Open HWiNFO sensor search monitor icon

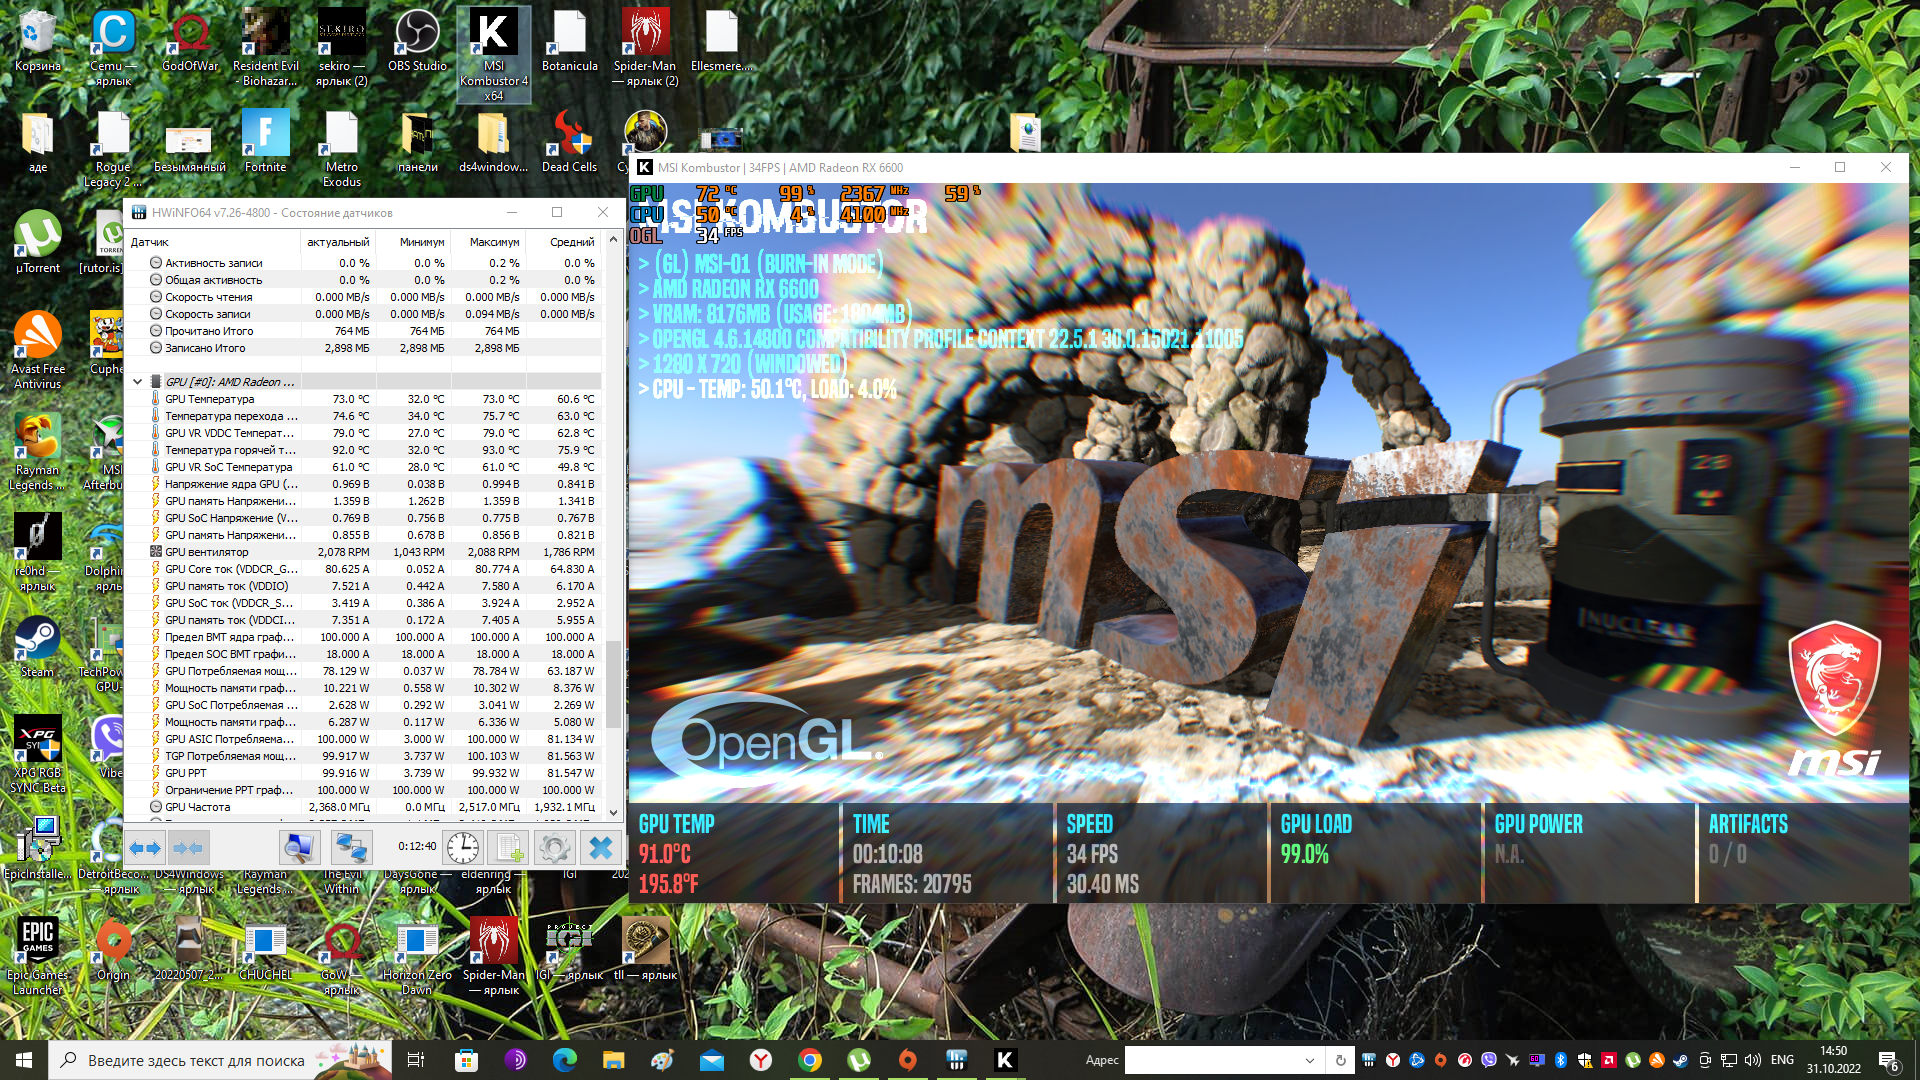(299, 848)
